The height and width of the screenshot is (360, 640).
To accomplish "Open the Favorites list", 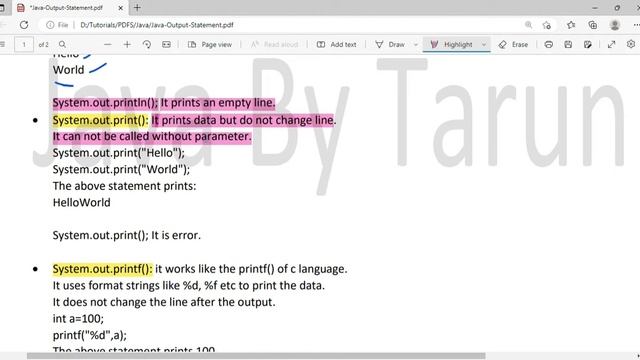I will coord(571,25).
